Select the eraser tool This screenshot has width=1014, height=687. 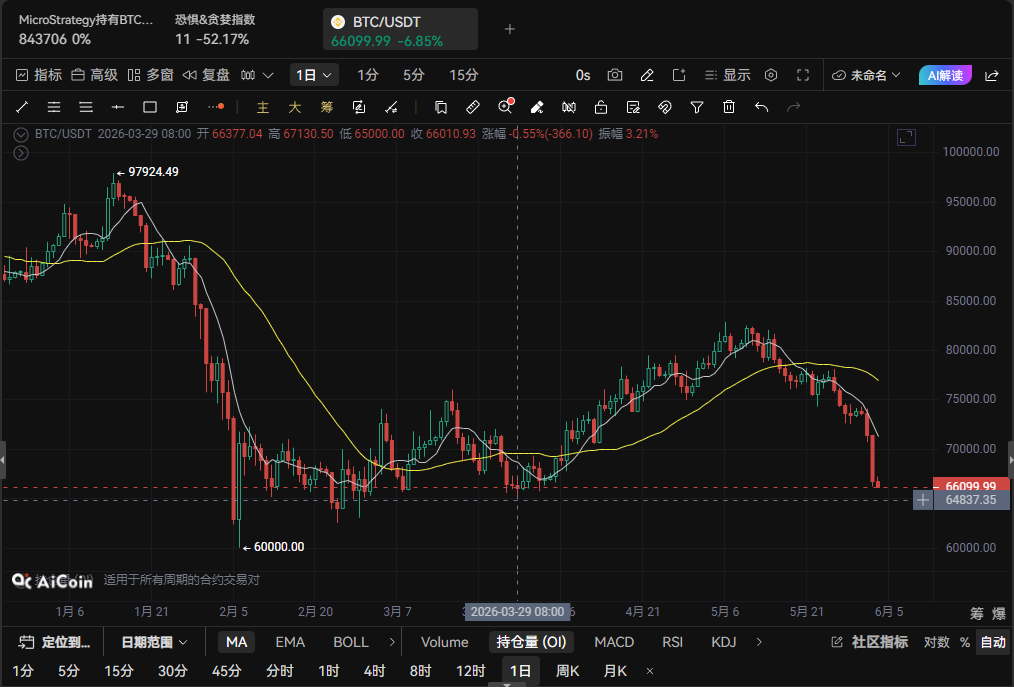point(537,107)
